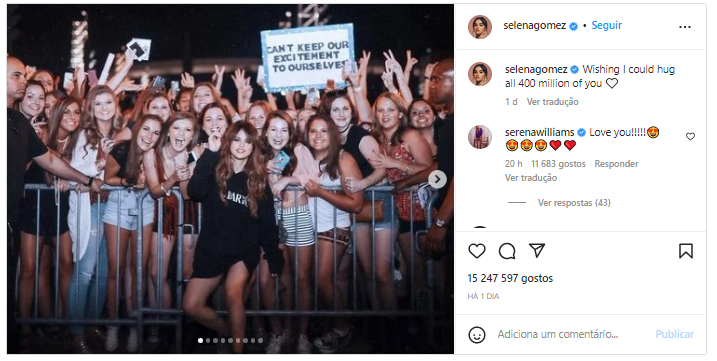Open comments via speech bubble icon
The height and width of the screenshot is (361, 717).
pyautogui.click(x=507, y=251)
